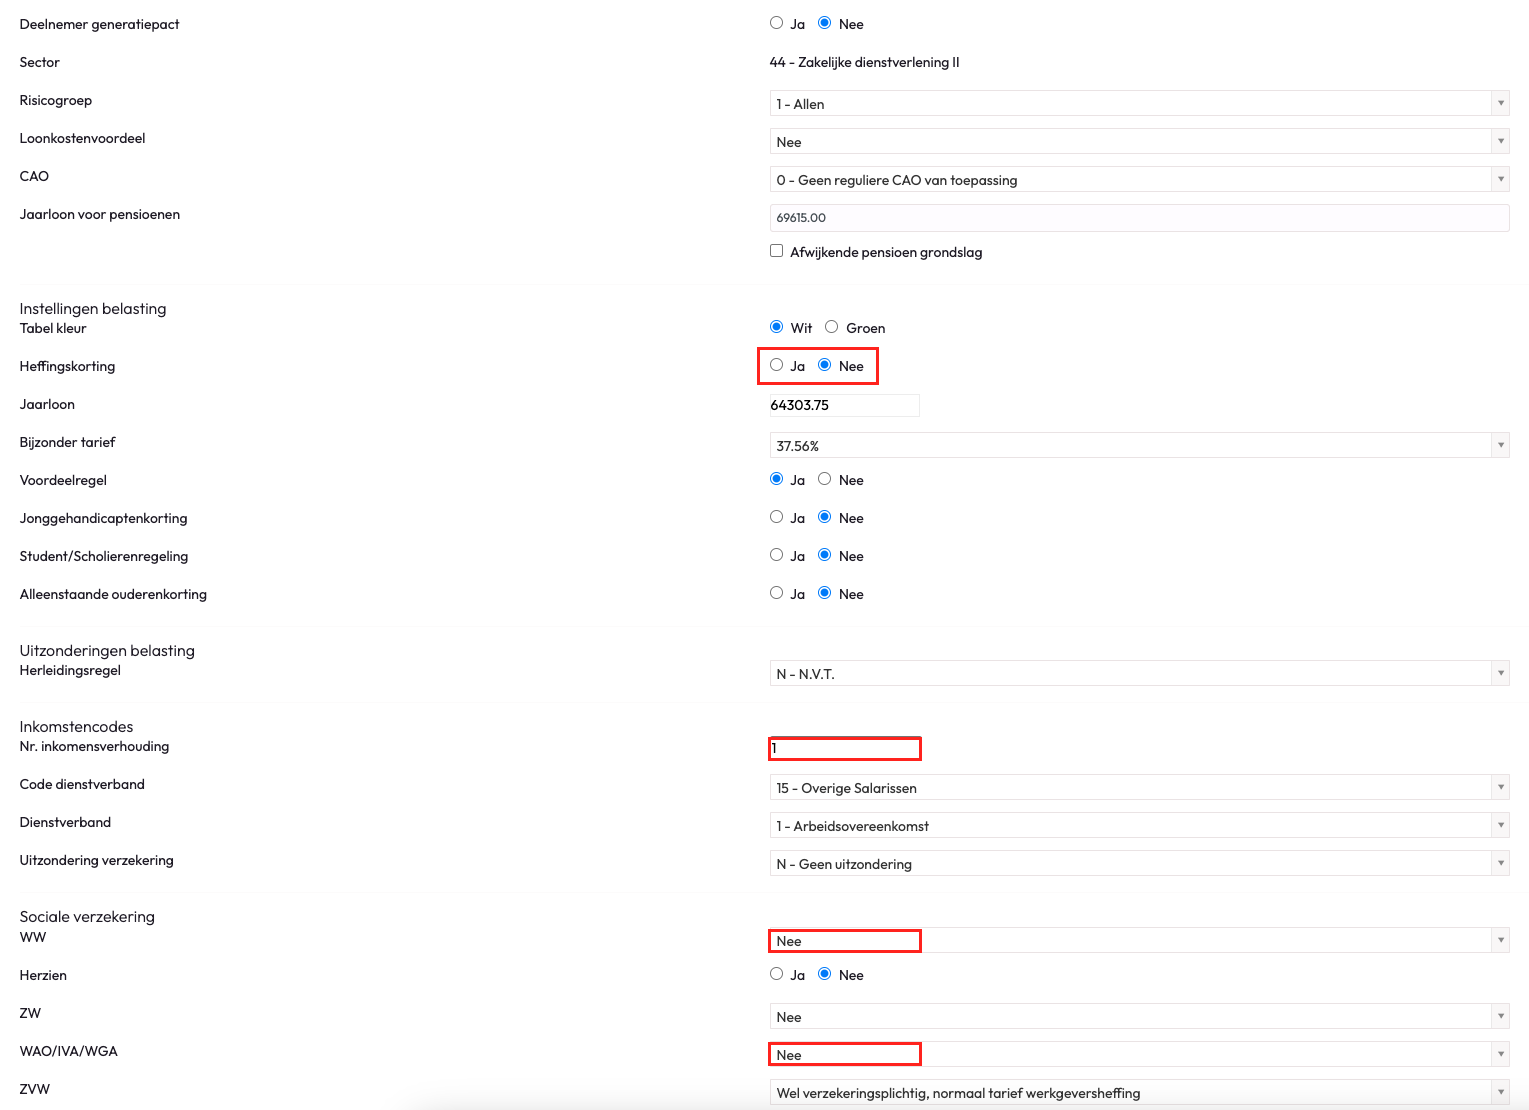Click the Jaarloon voor pensioenen field
Viewport: 1529px width, 1110px height.
[x=1138, y=218]
